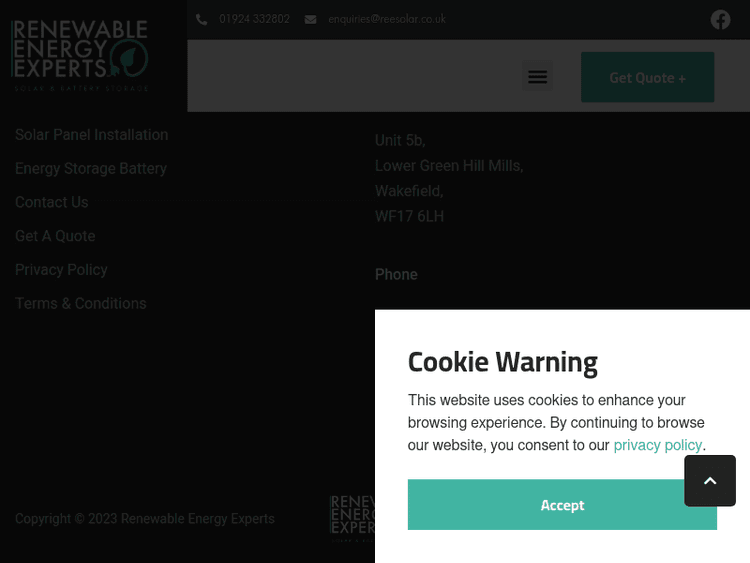Click the phone icon in header

click(202, 19)
